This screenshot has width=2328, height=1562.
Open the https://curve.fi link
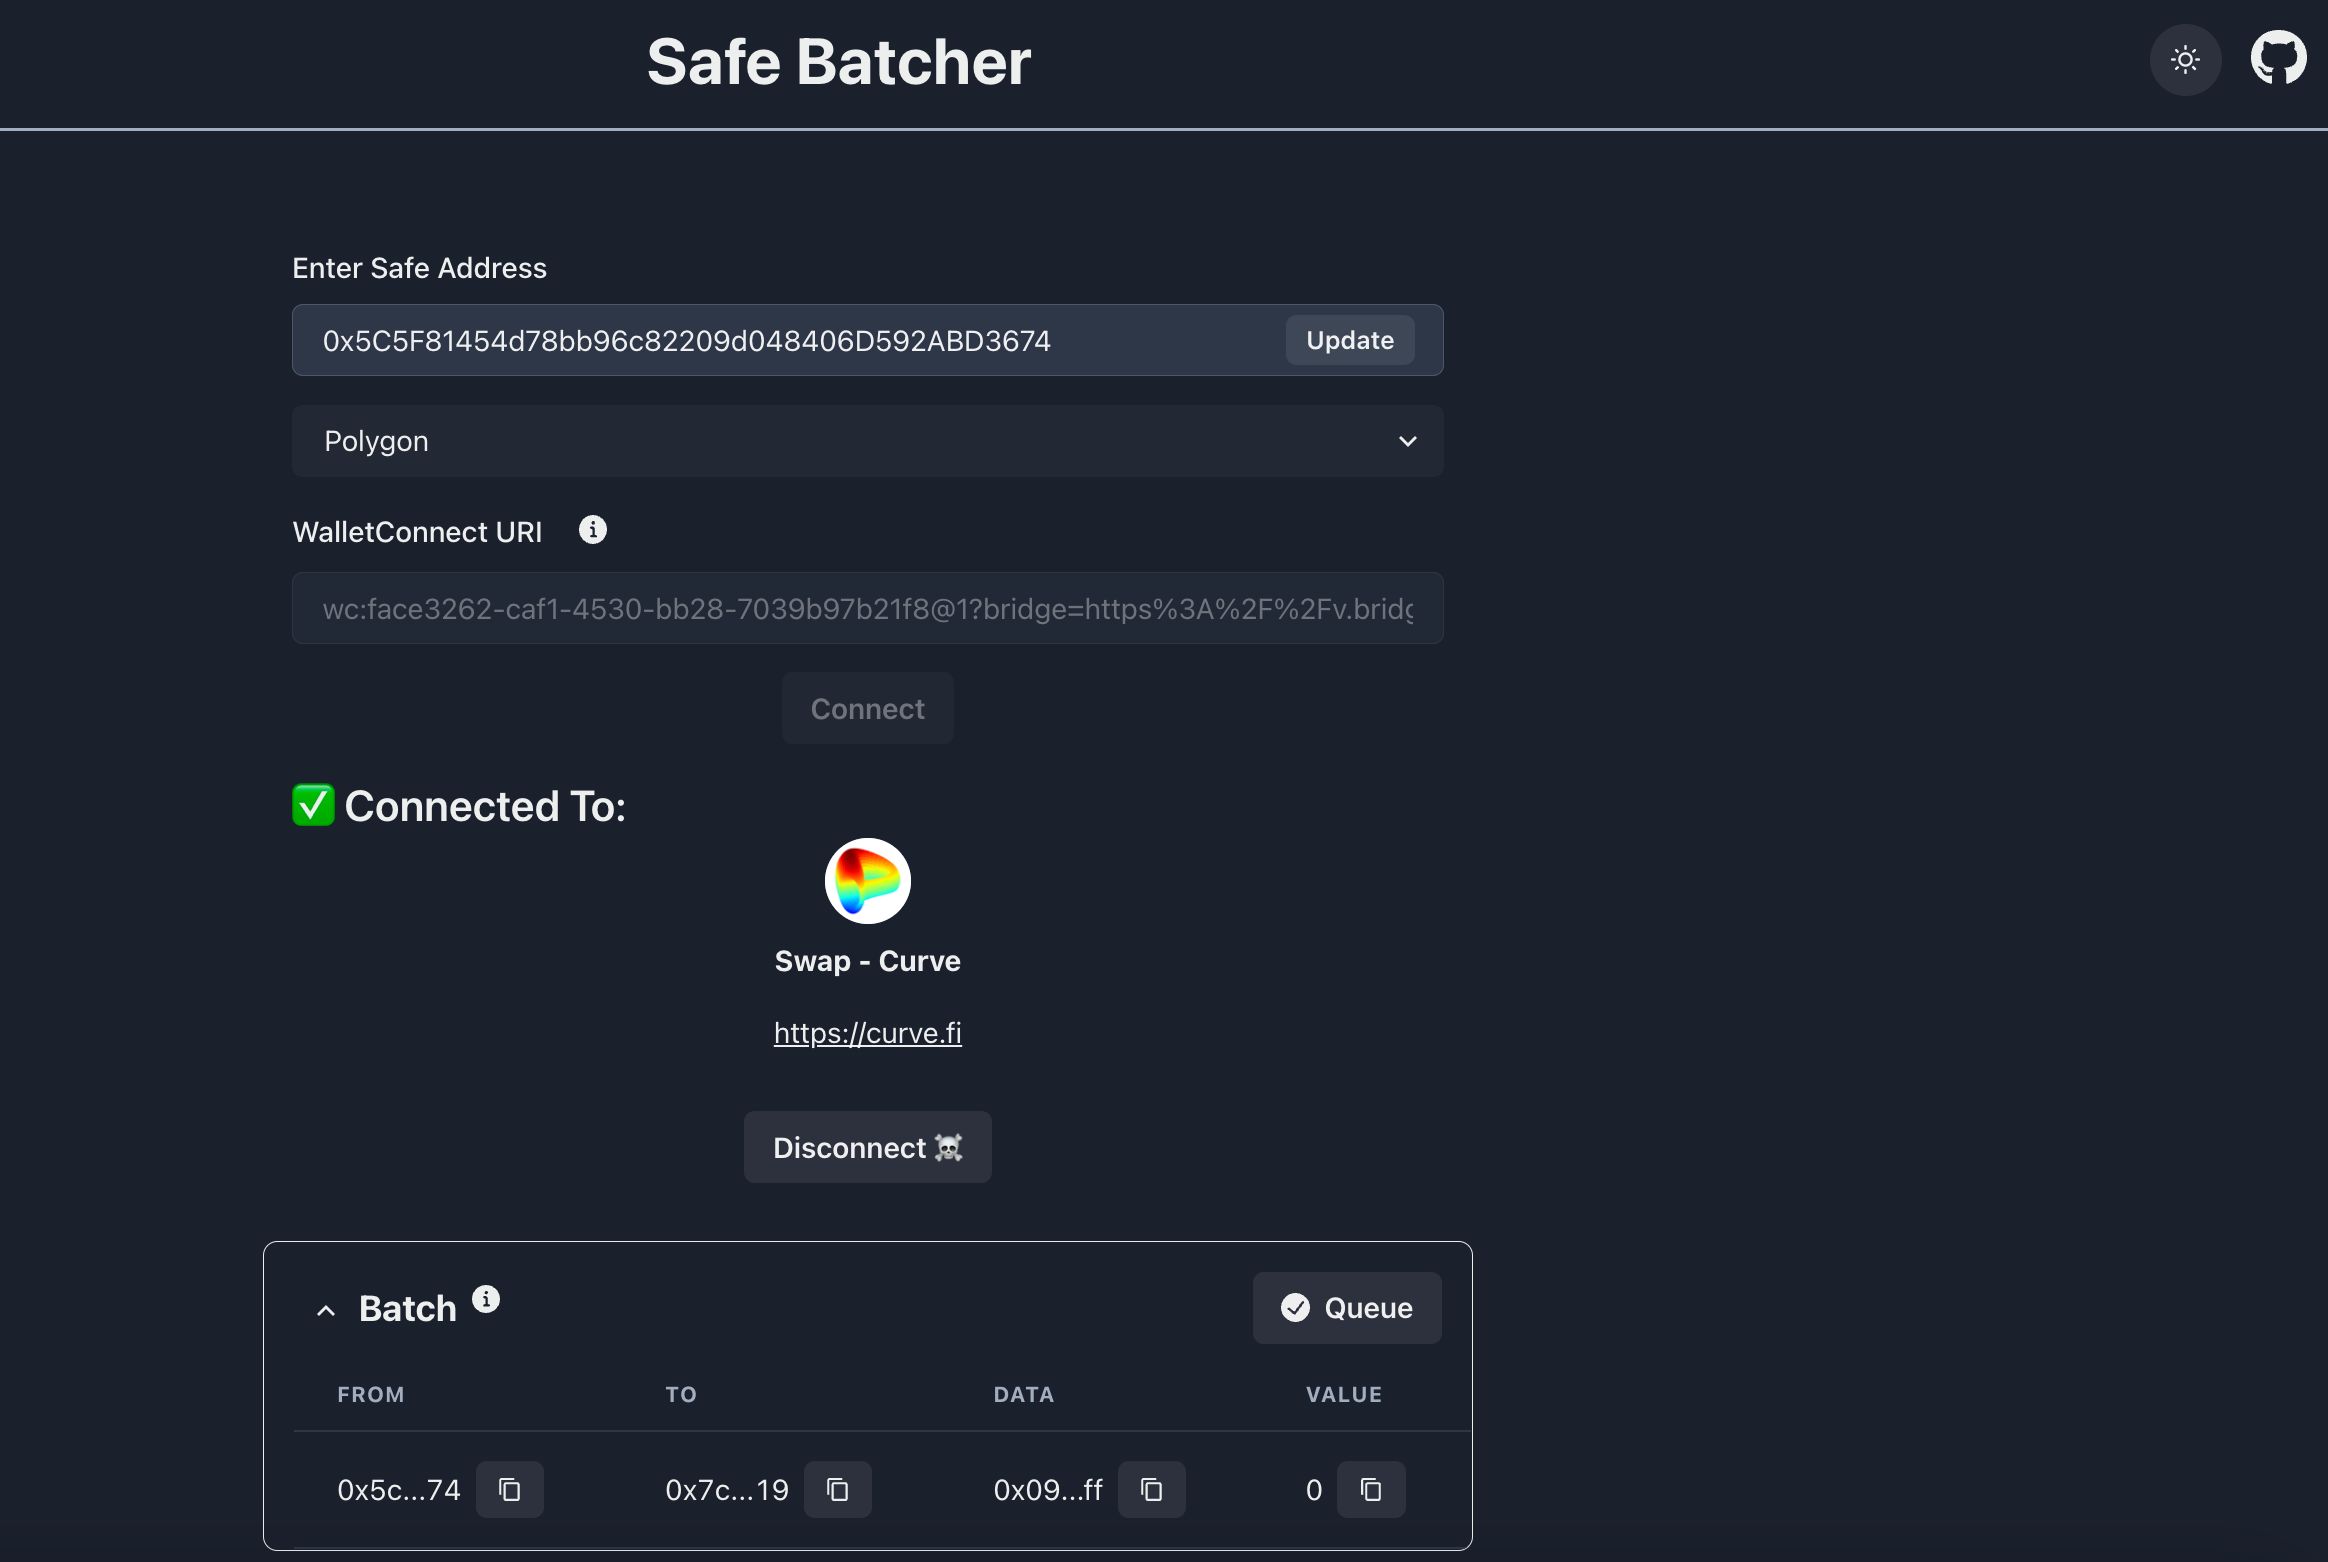pos(867,1033)
